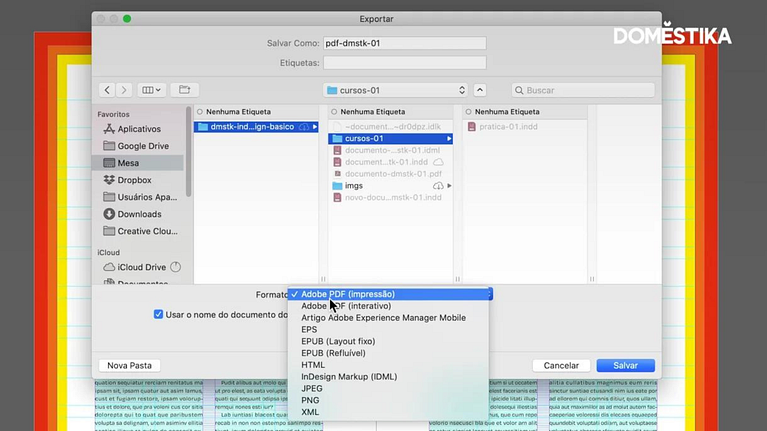Click the Buscar search field
The height and width of the screenshot is (431, 767).
(x=583, y=90)
